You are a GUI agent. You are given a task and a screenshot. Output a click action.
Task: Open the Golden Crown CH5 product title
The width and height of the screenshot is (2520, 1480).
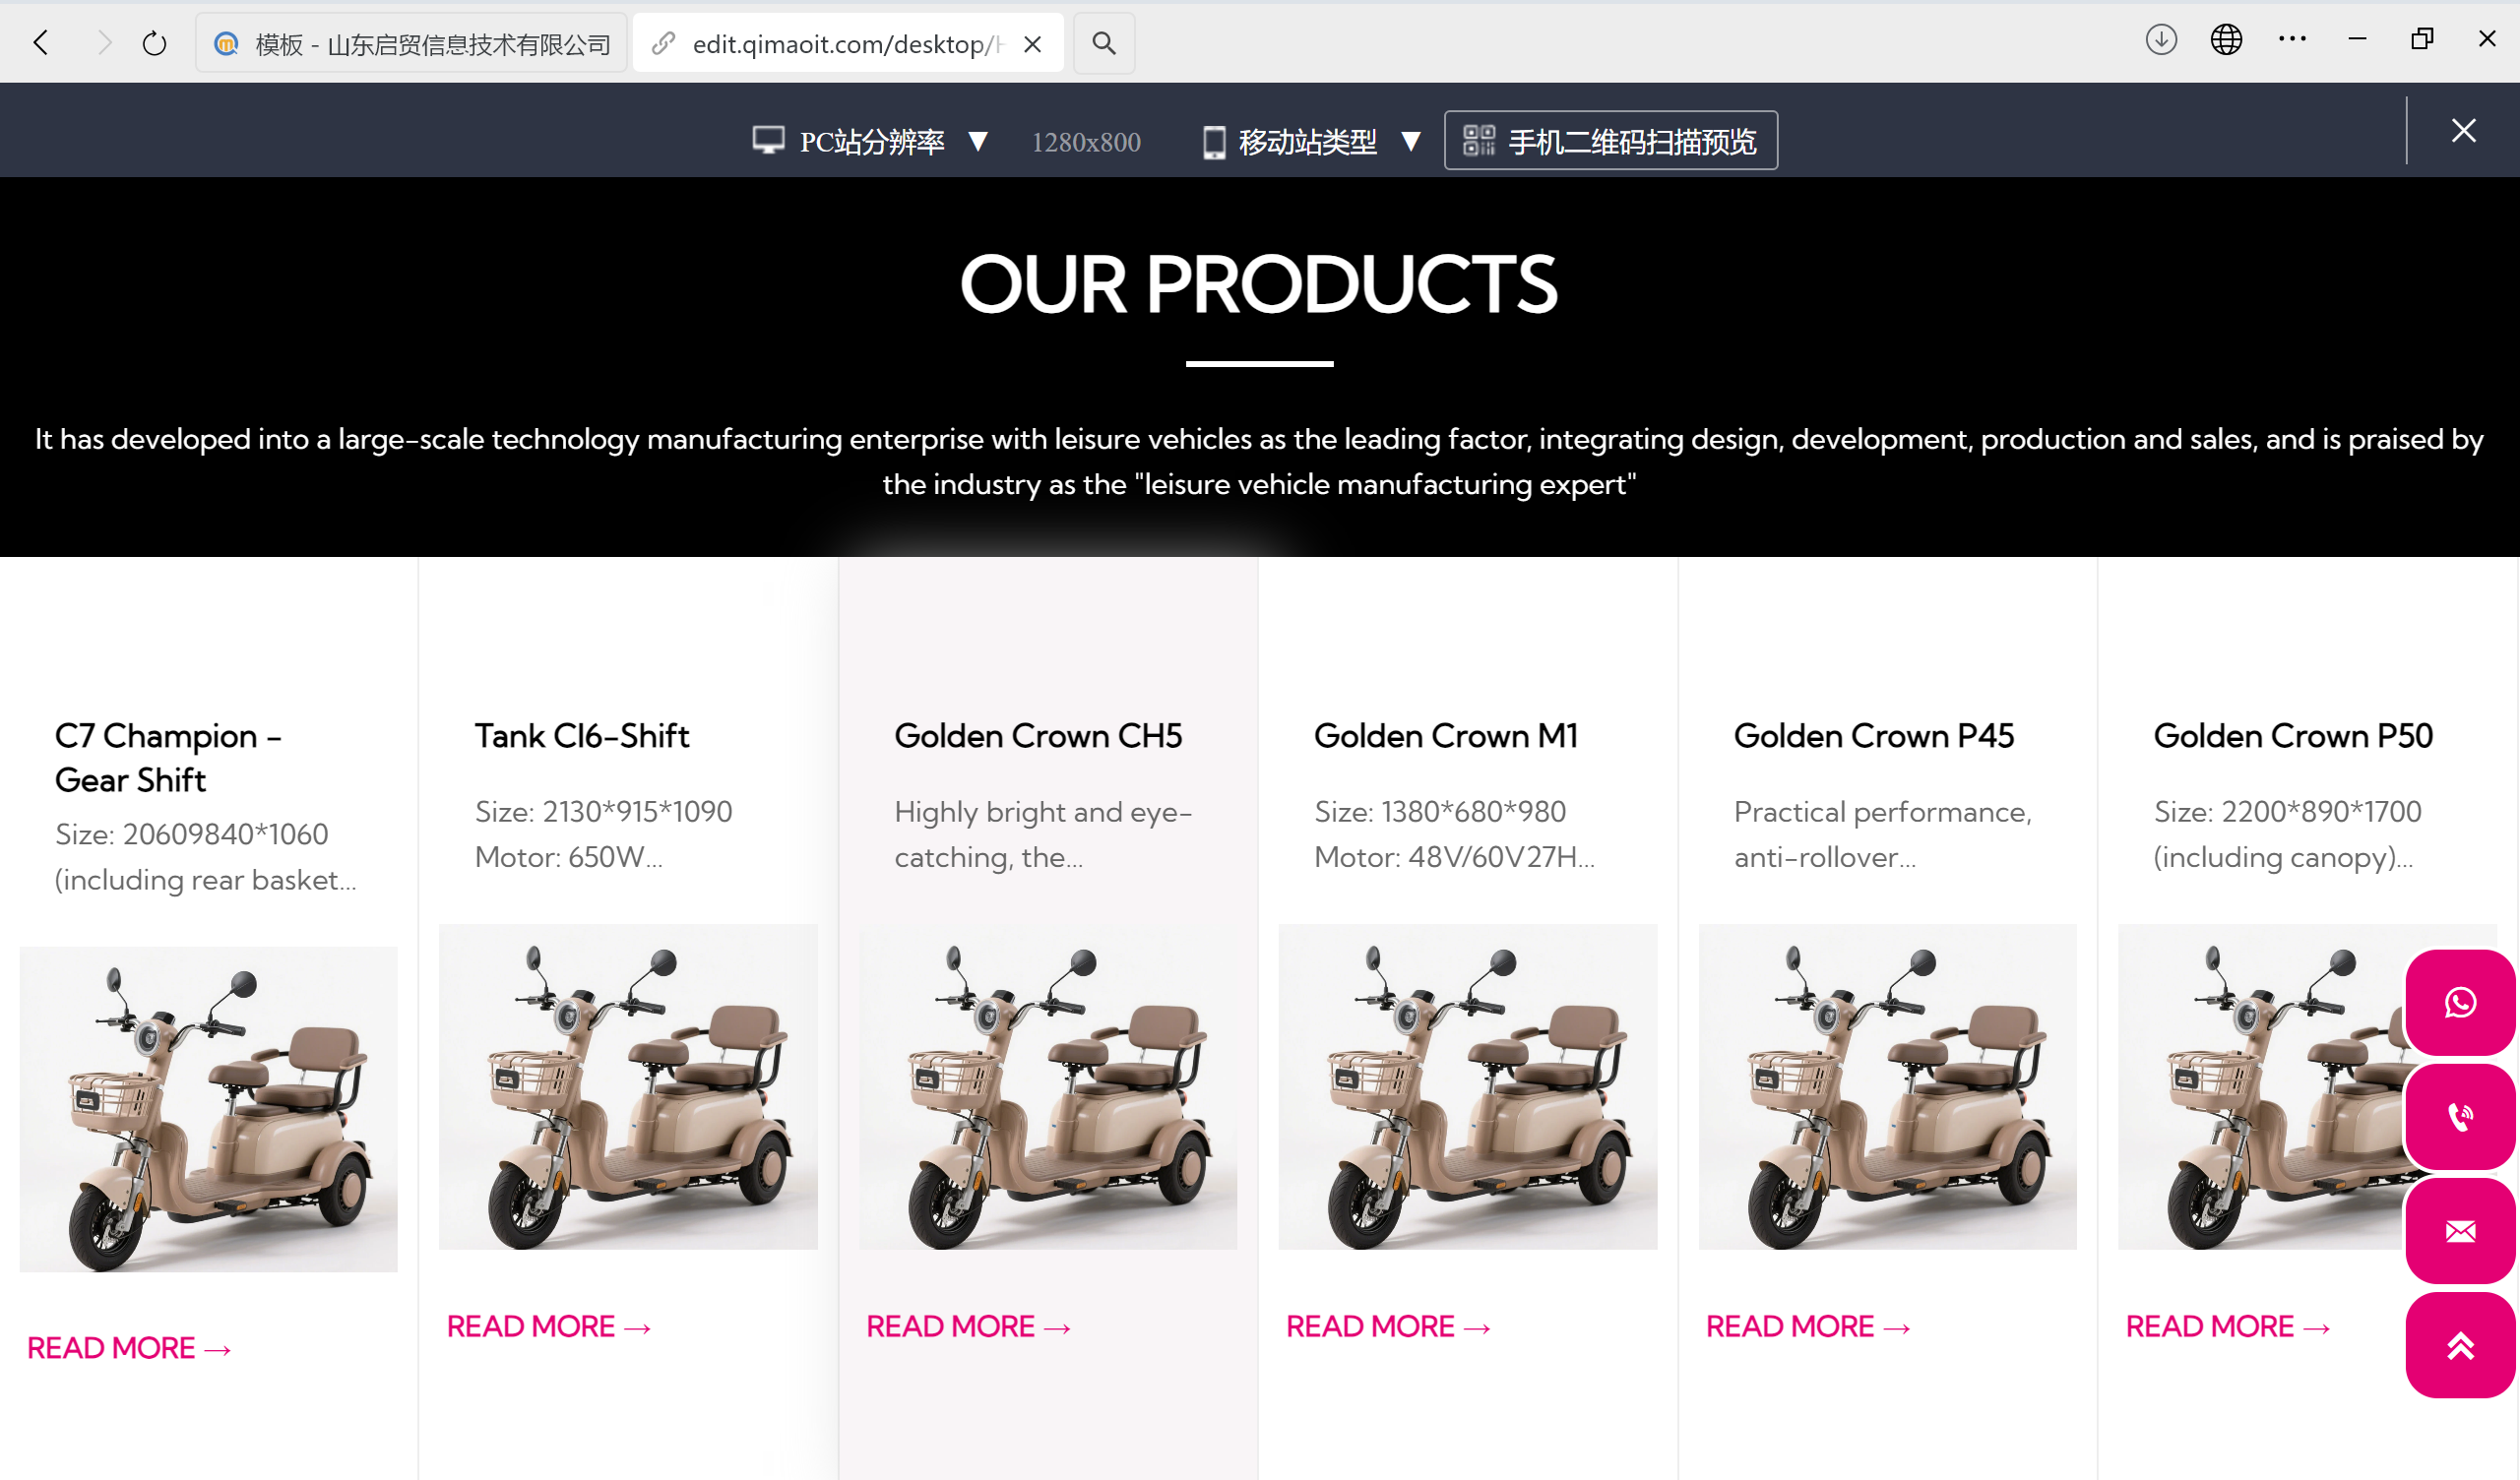[1037, 736]
